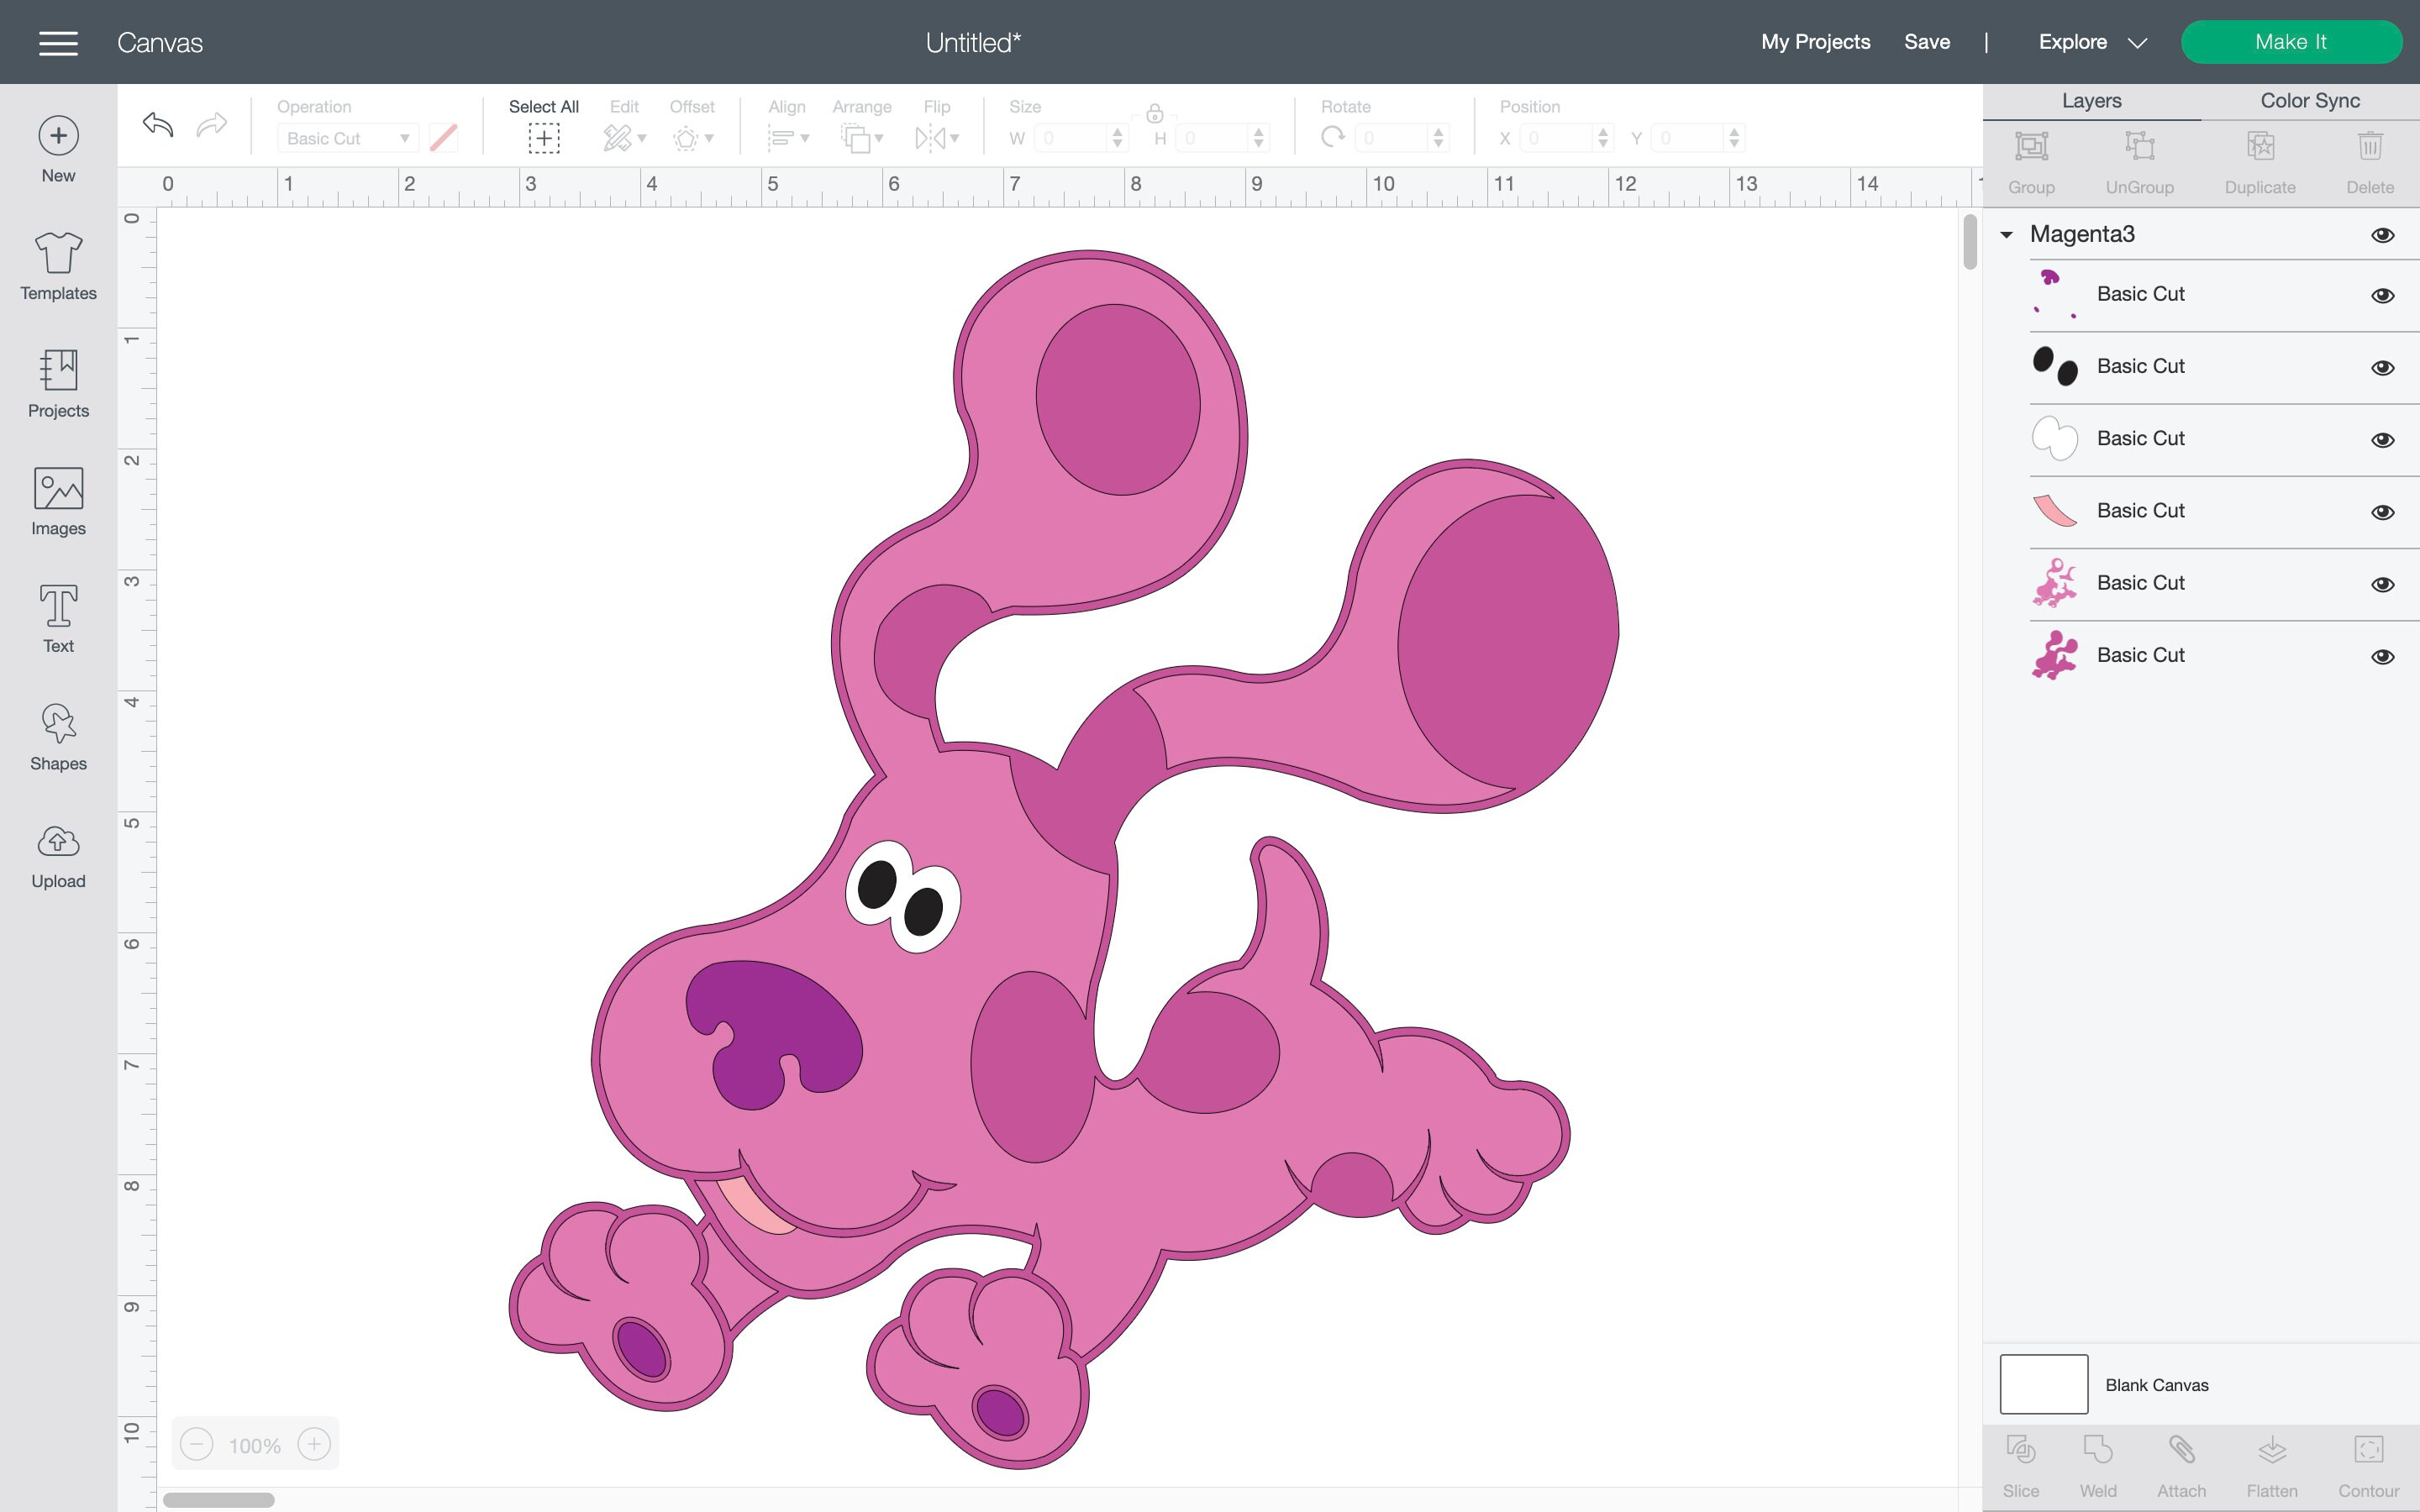Open the Images library
This screenshot has height=1512, width=2420.
[57, 500]
